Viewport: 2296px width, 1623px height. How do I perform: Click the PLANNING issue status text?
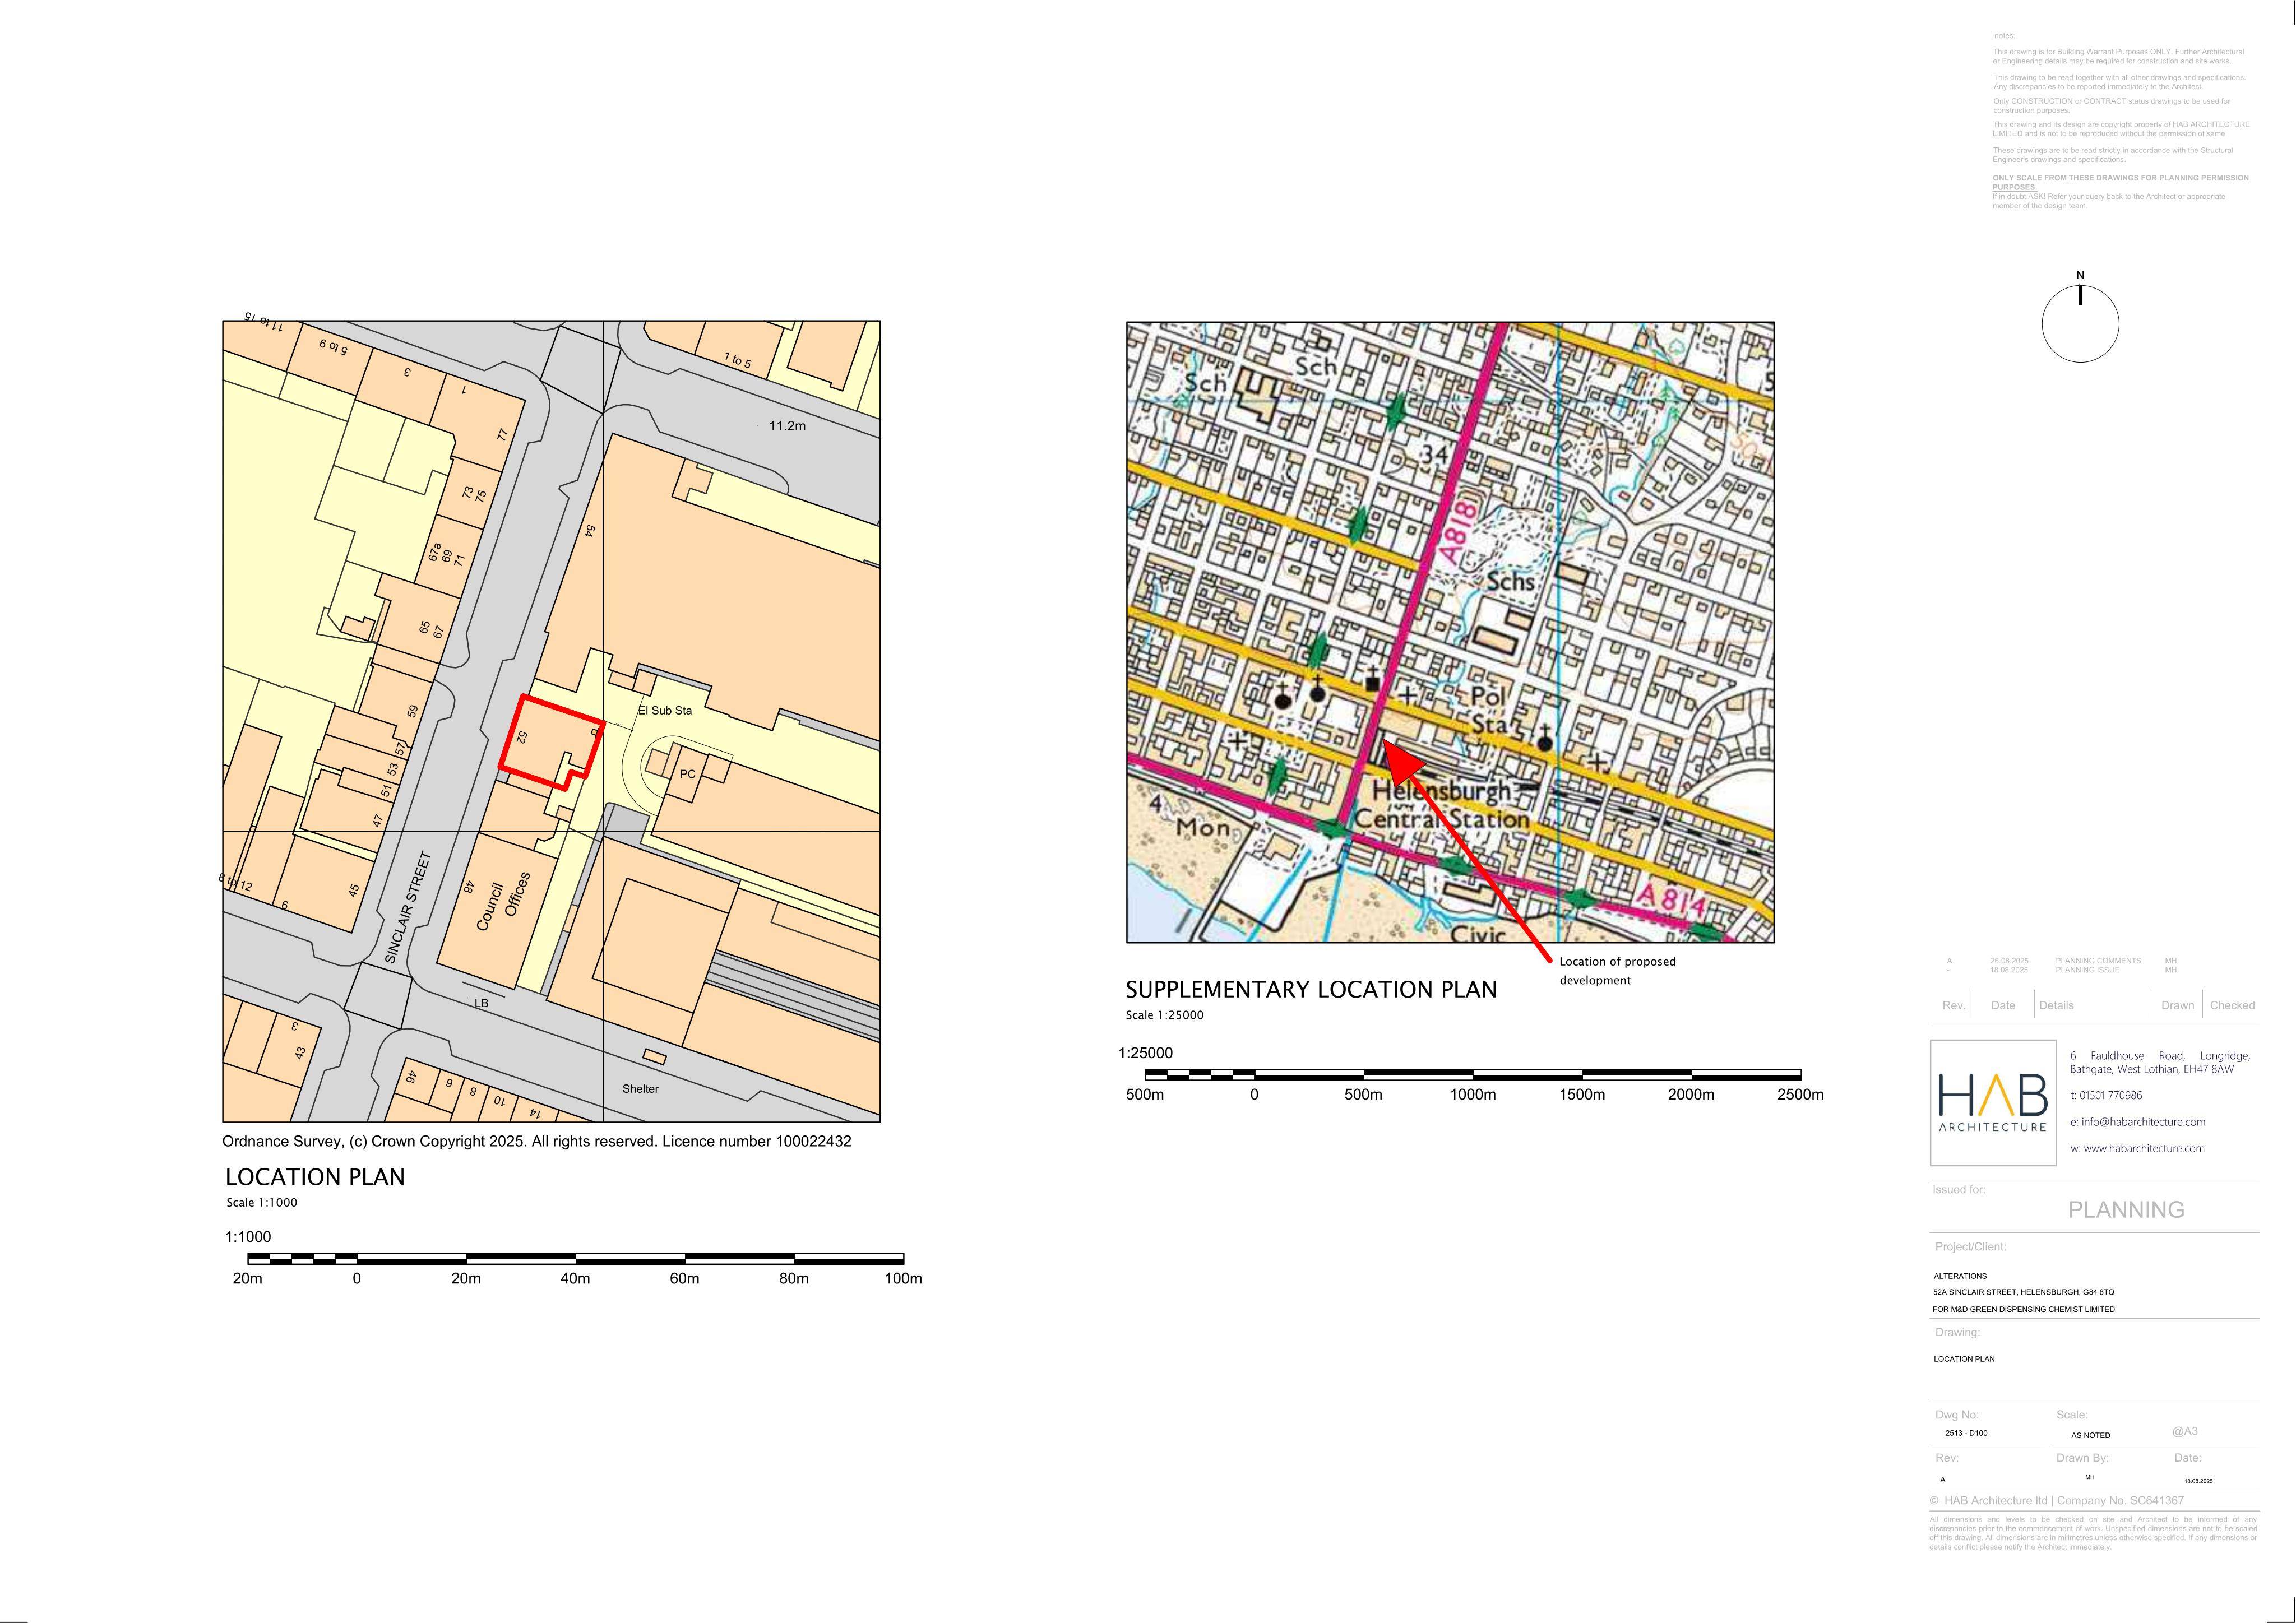tap(2126, 1210)
